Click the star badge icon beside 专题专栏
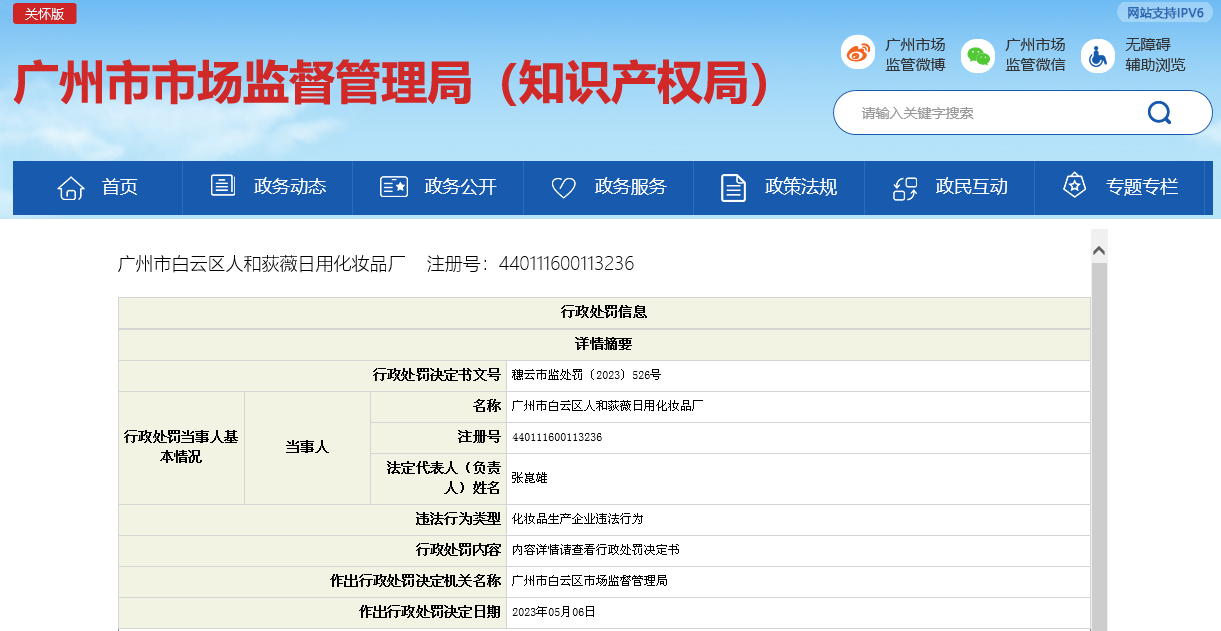Viewport: 1221px width, 631px height. point(1074,186)
